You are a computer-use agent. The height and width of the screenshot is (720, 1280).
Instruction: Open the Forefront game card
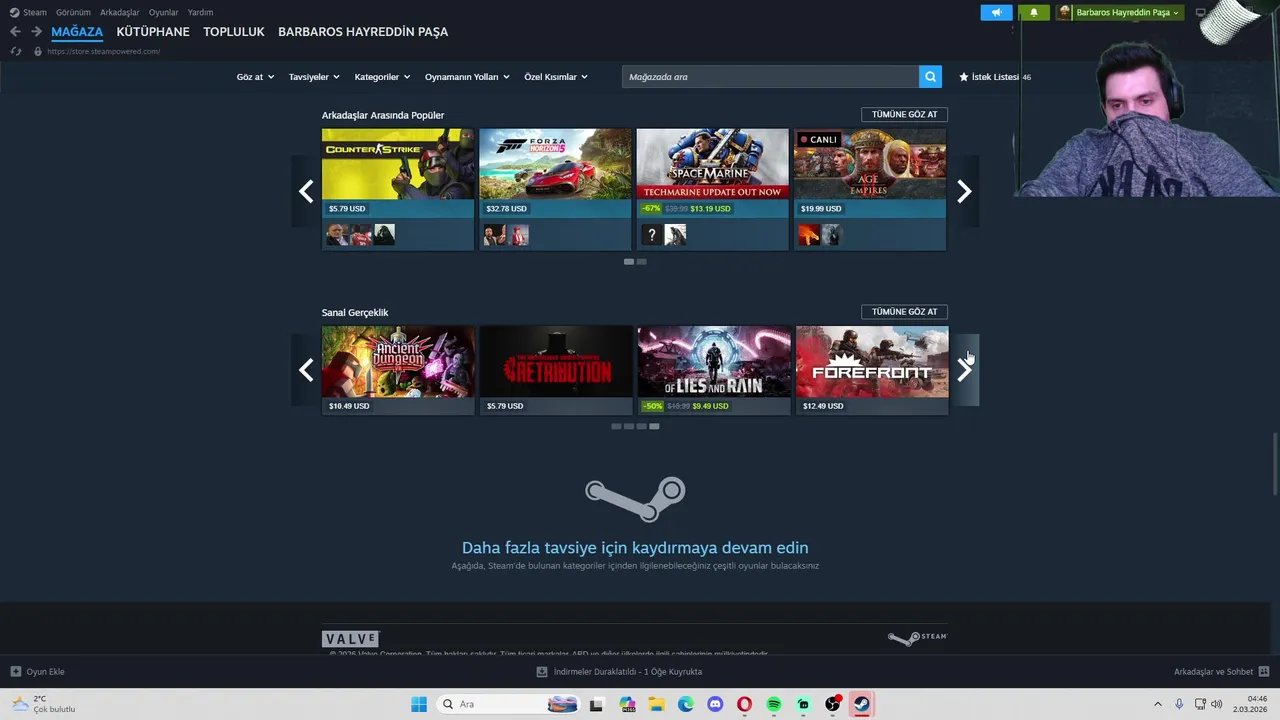872,370
